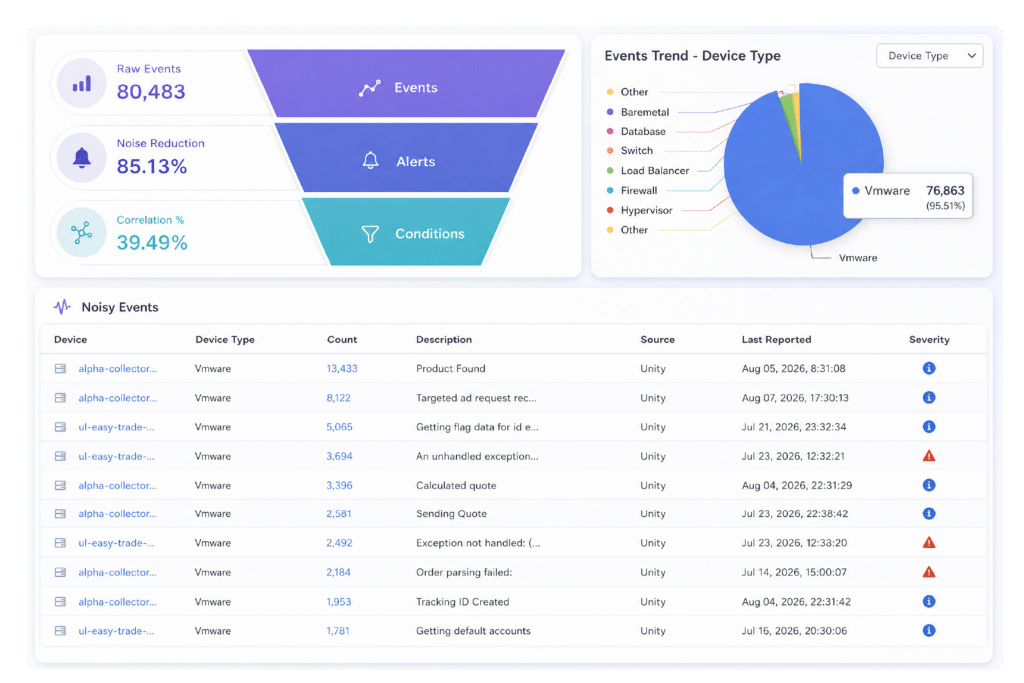Click device icon beside first alpha-collector row
The image size is (1024, 683).
point(60,369)
